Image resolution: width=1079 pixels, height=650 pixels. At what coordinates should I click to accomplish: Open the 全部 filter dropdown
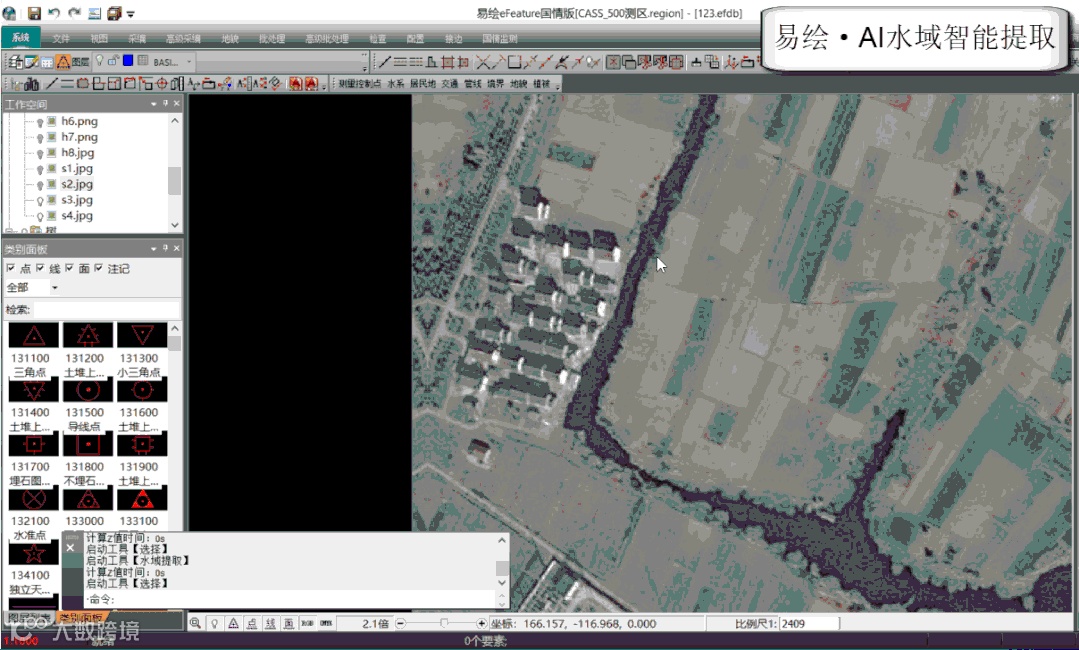coord(54,288)
